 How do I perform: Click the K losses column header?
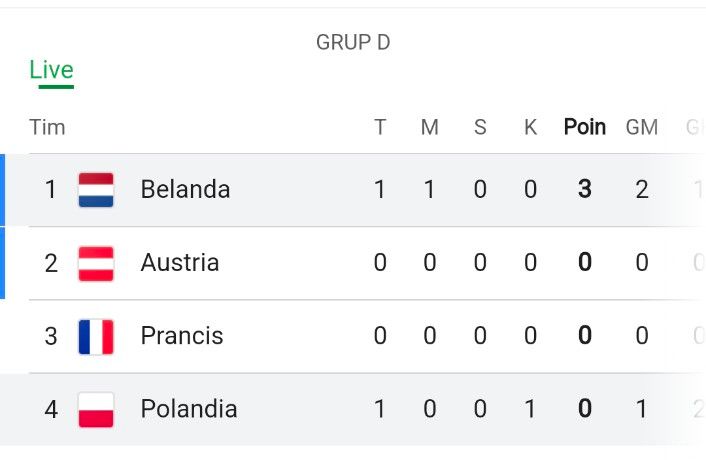coord(530,127)
